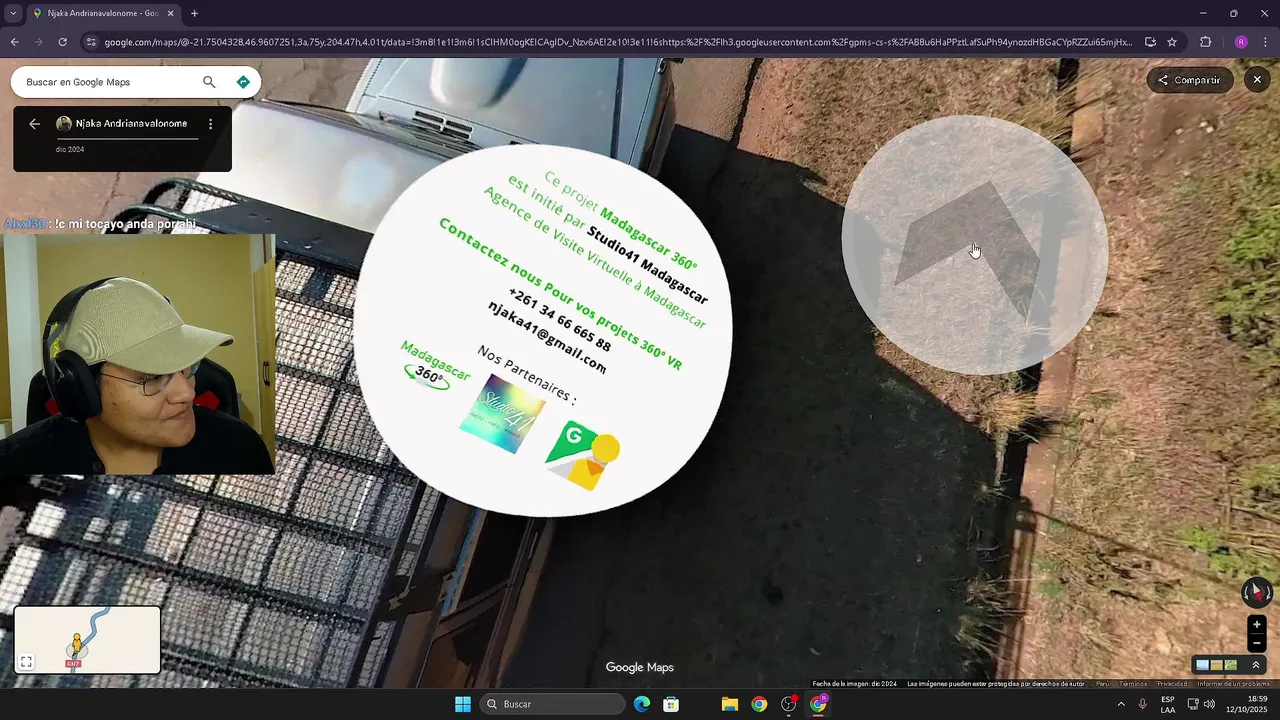Click the microphone icon in system tray

click(1142, 704)
